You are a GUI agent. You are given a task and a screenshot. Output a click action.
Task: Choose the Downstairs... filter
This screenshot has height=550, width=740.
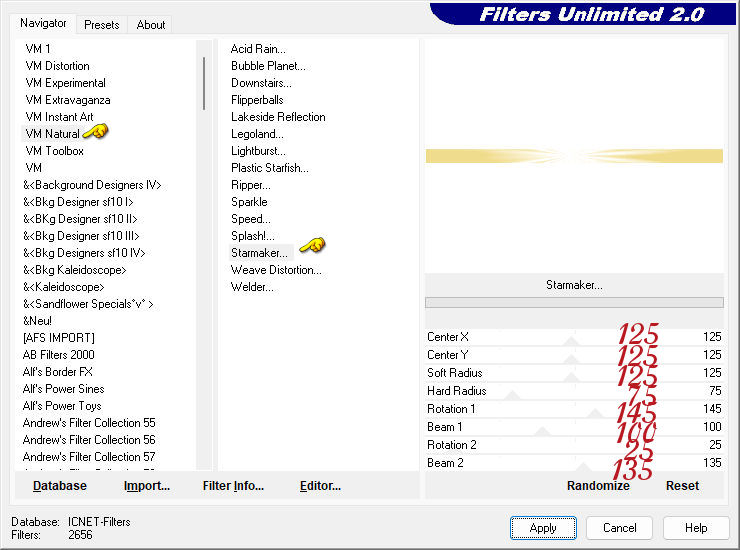[261, 83]
